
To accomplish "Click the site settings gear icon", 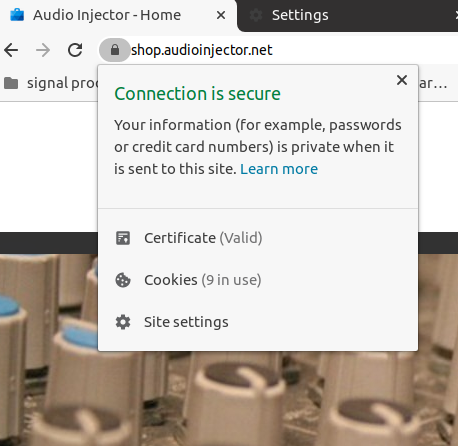I will tap(123, 322).
